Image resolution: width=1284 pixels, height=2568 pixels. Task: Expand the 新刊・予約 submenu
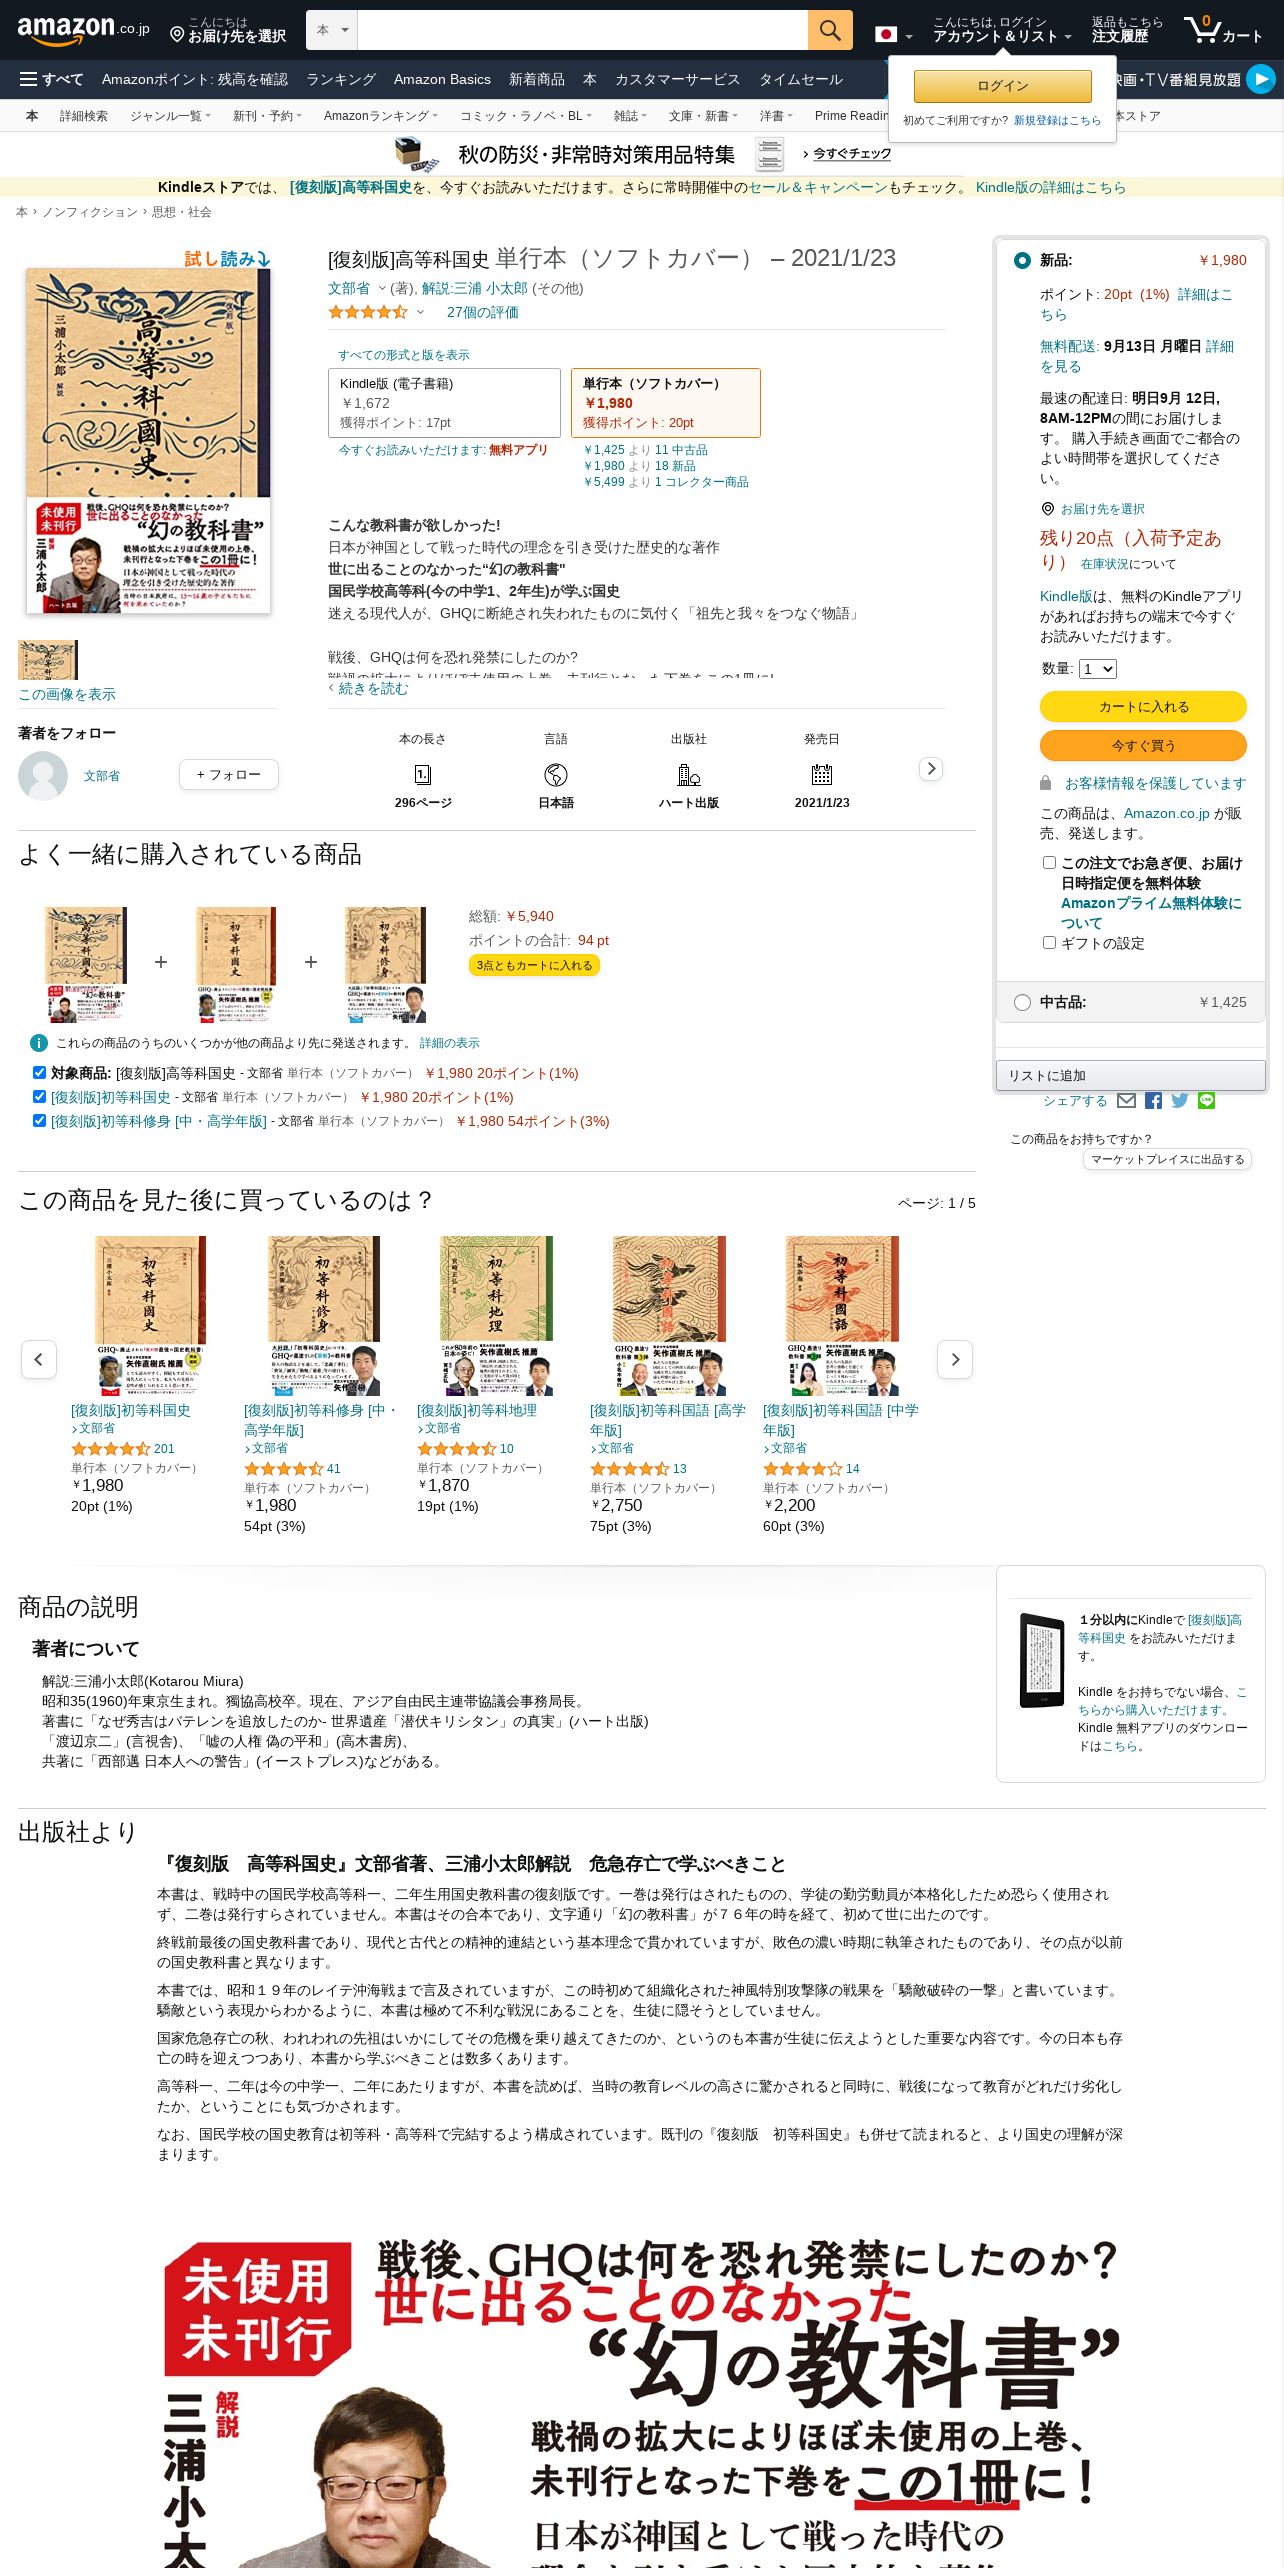(x=268, y=116)
